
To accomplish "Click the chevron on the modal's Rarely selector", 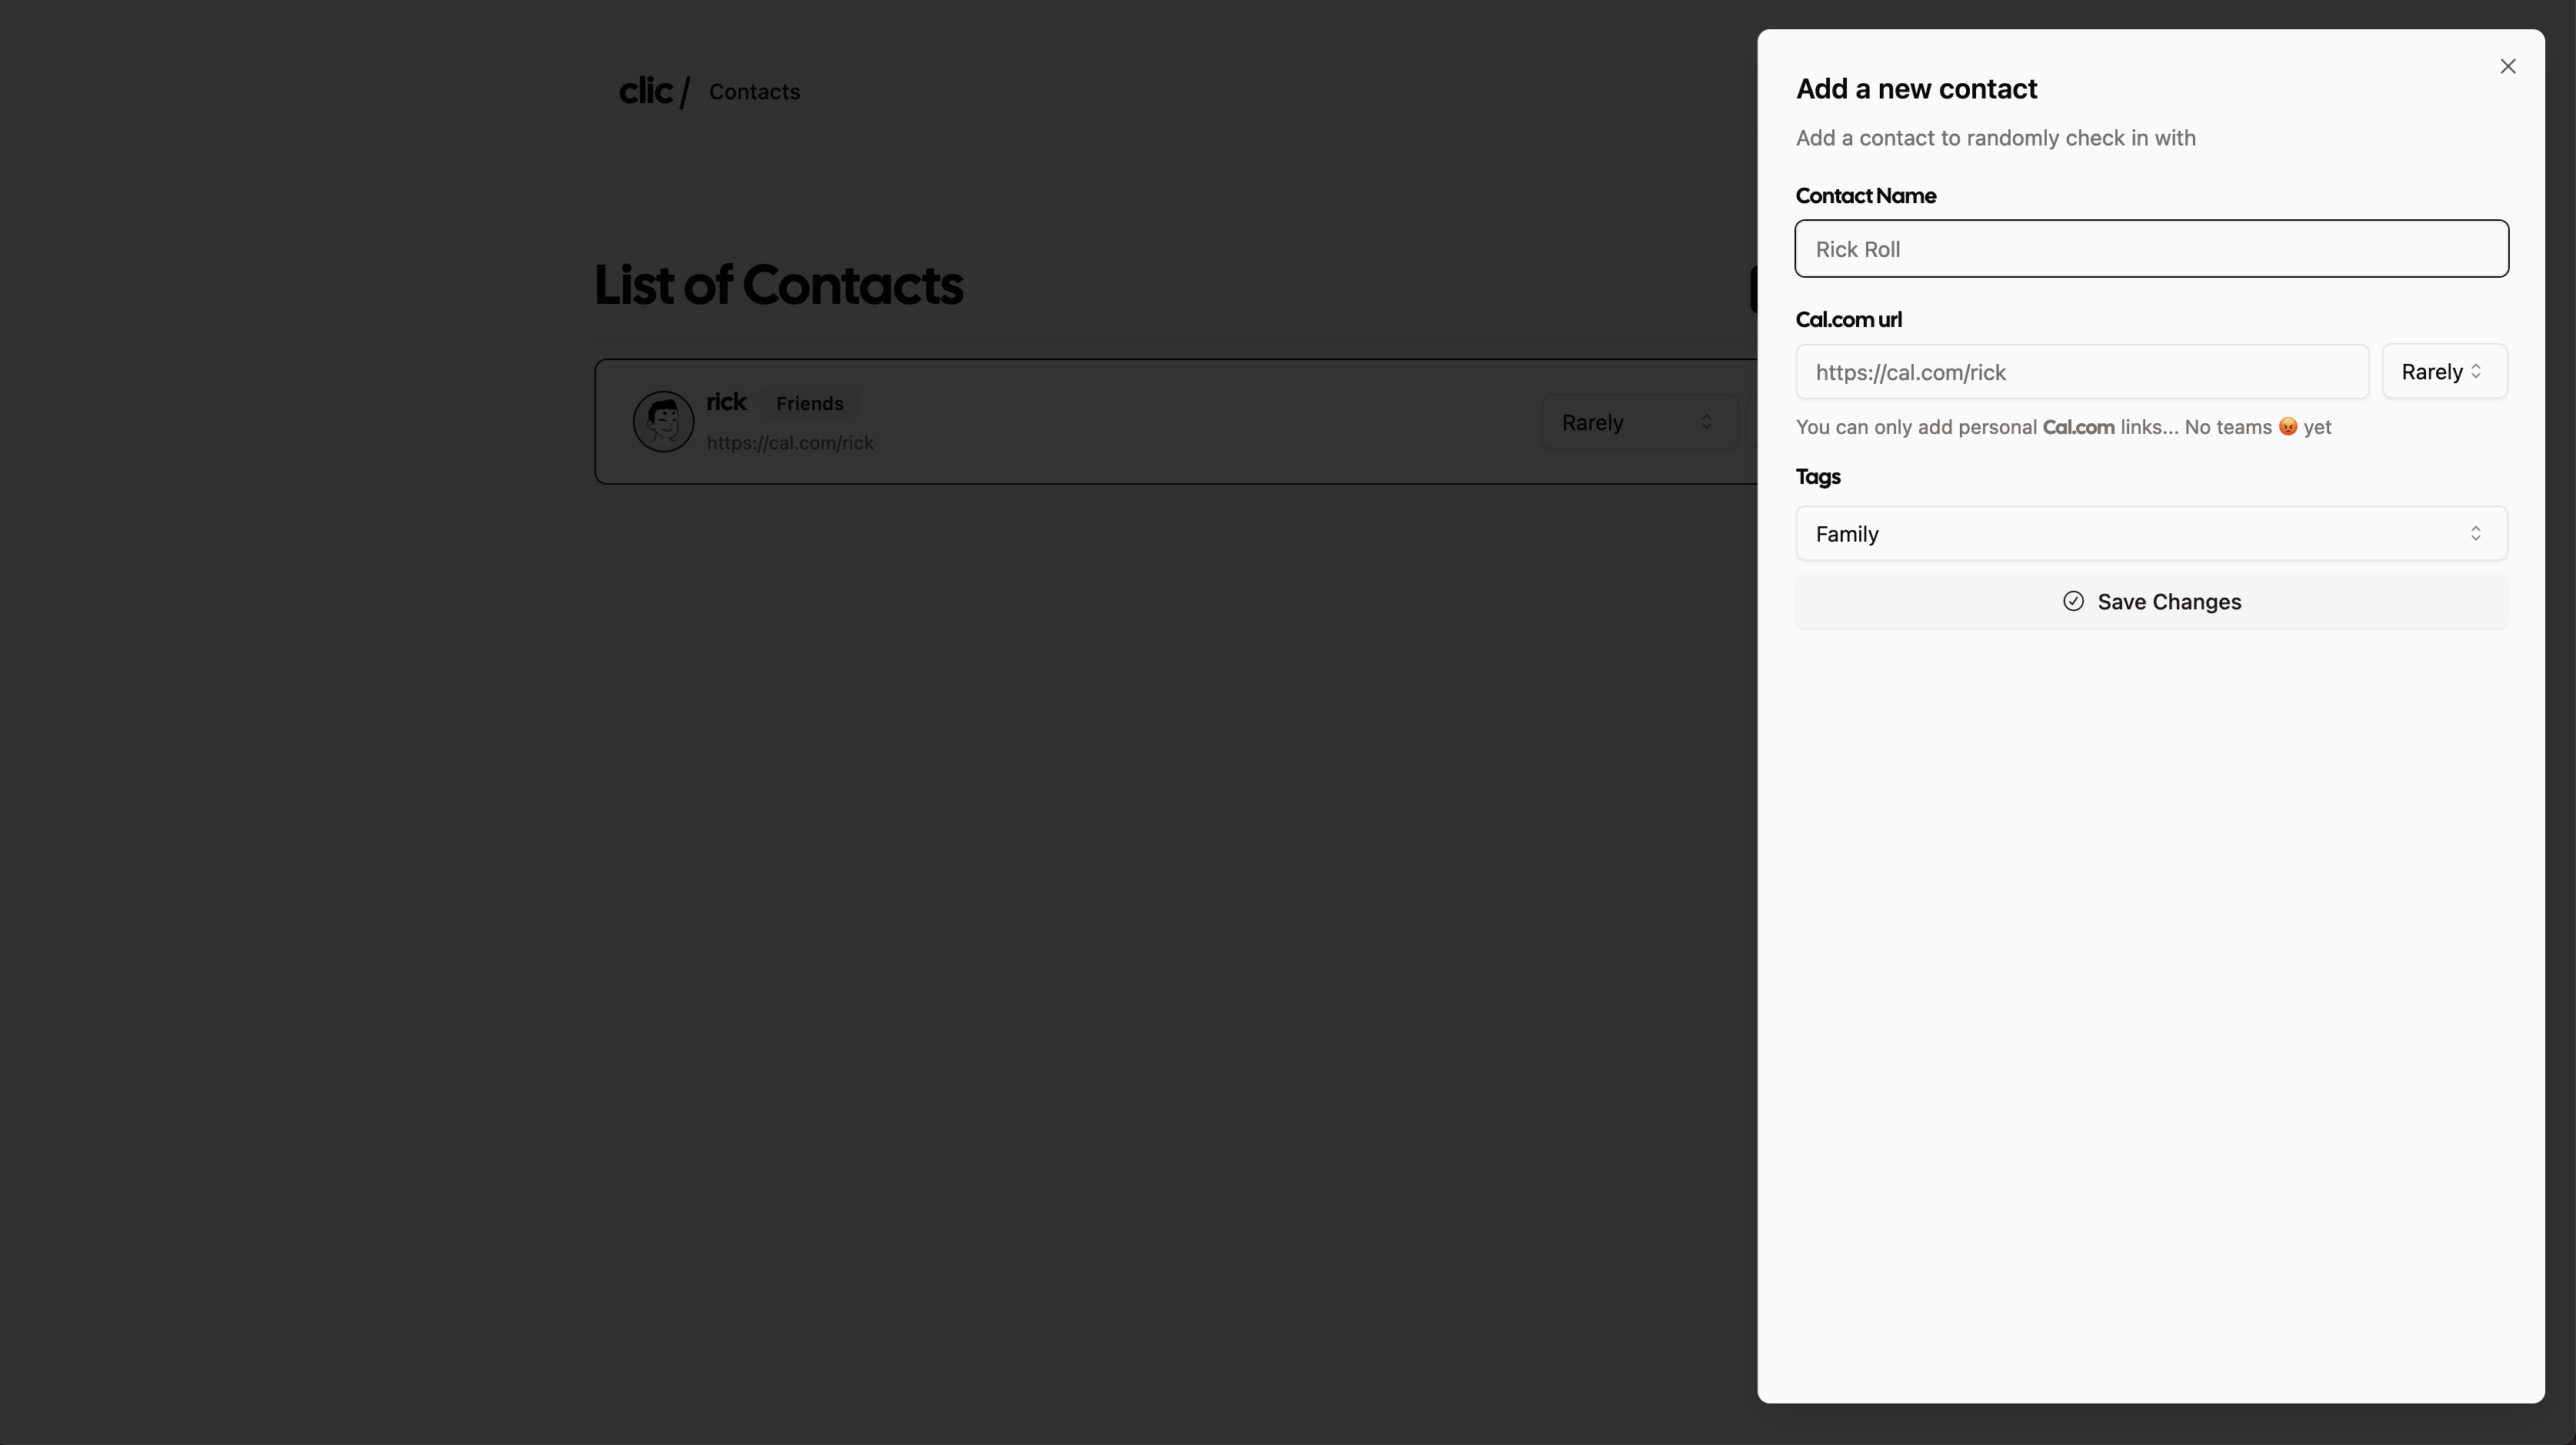I will point(2477,371).
